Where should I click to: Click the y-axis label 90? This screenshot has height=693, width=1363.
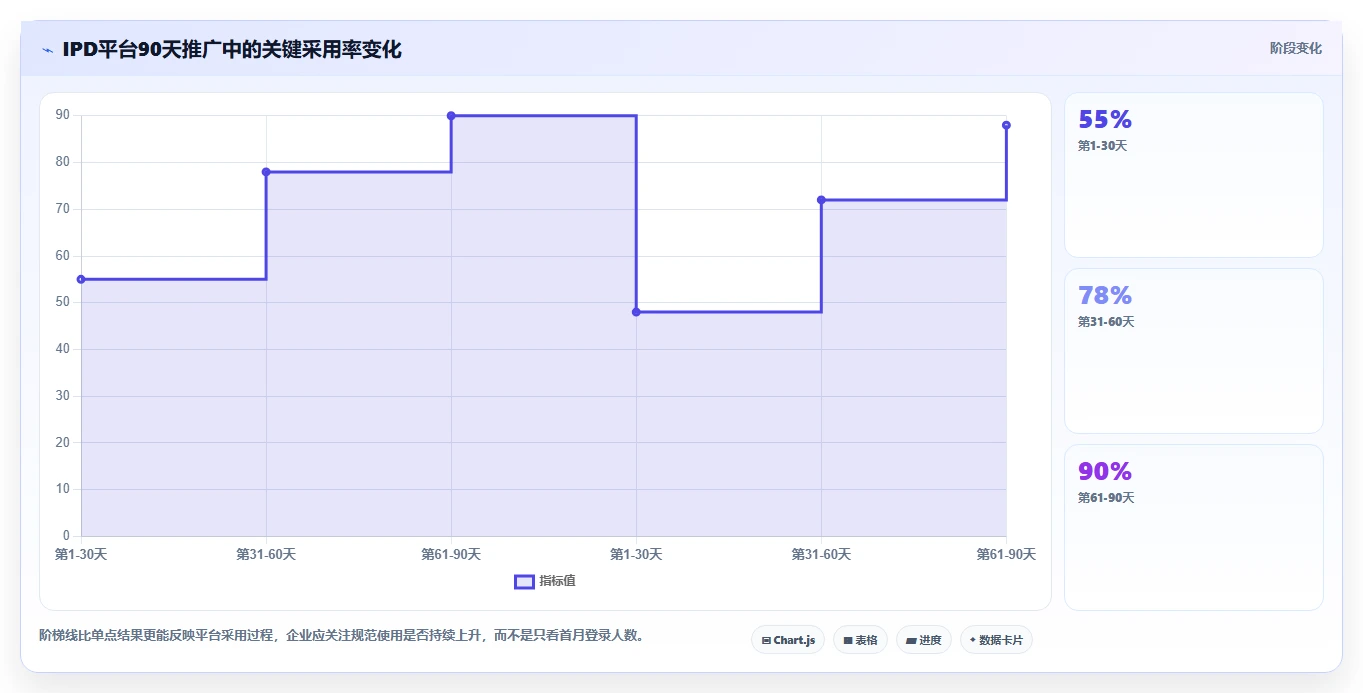click(x=63, y=115)
